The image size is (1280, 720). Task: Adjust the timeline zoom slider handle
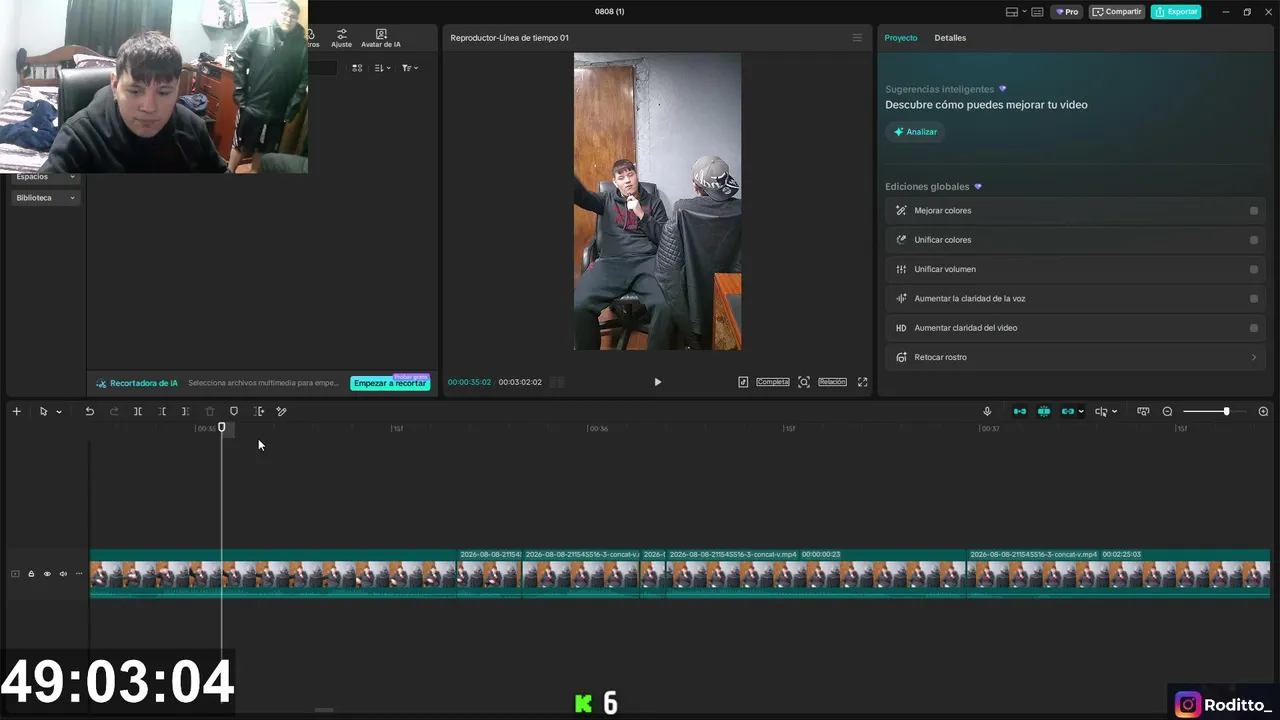(1226, 411)
